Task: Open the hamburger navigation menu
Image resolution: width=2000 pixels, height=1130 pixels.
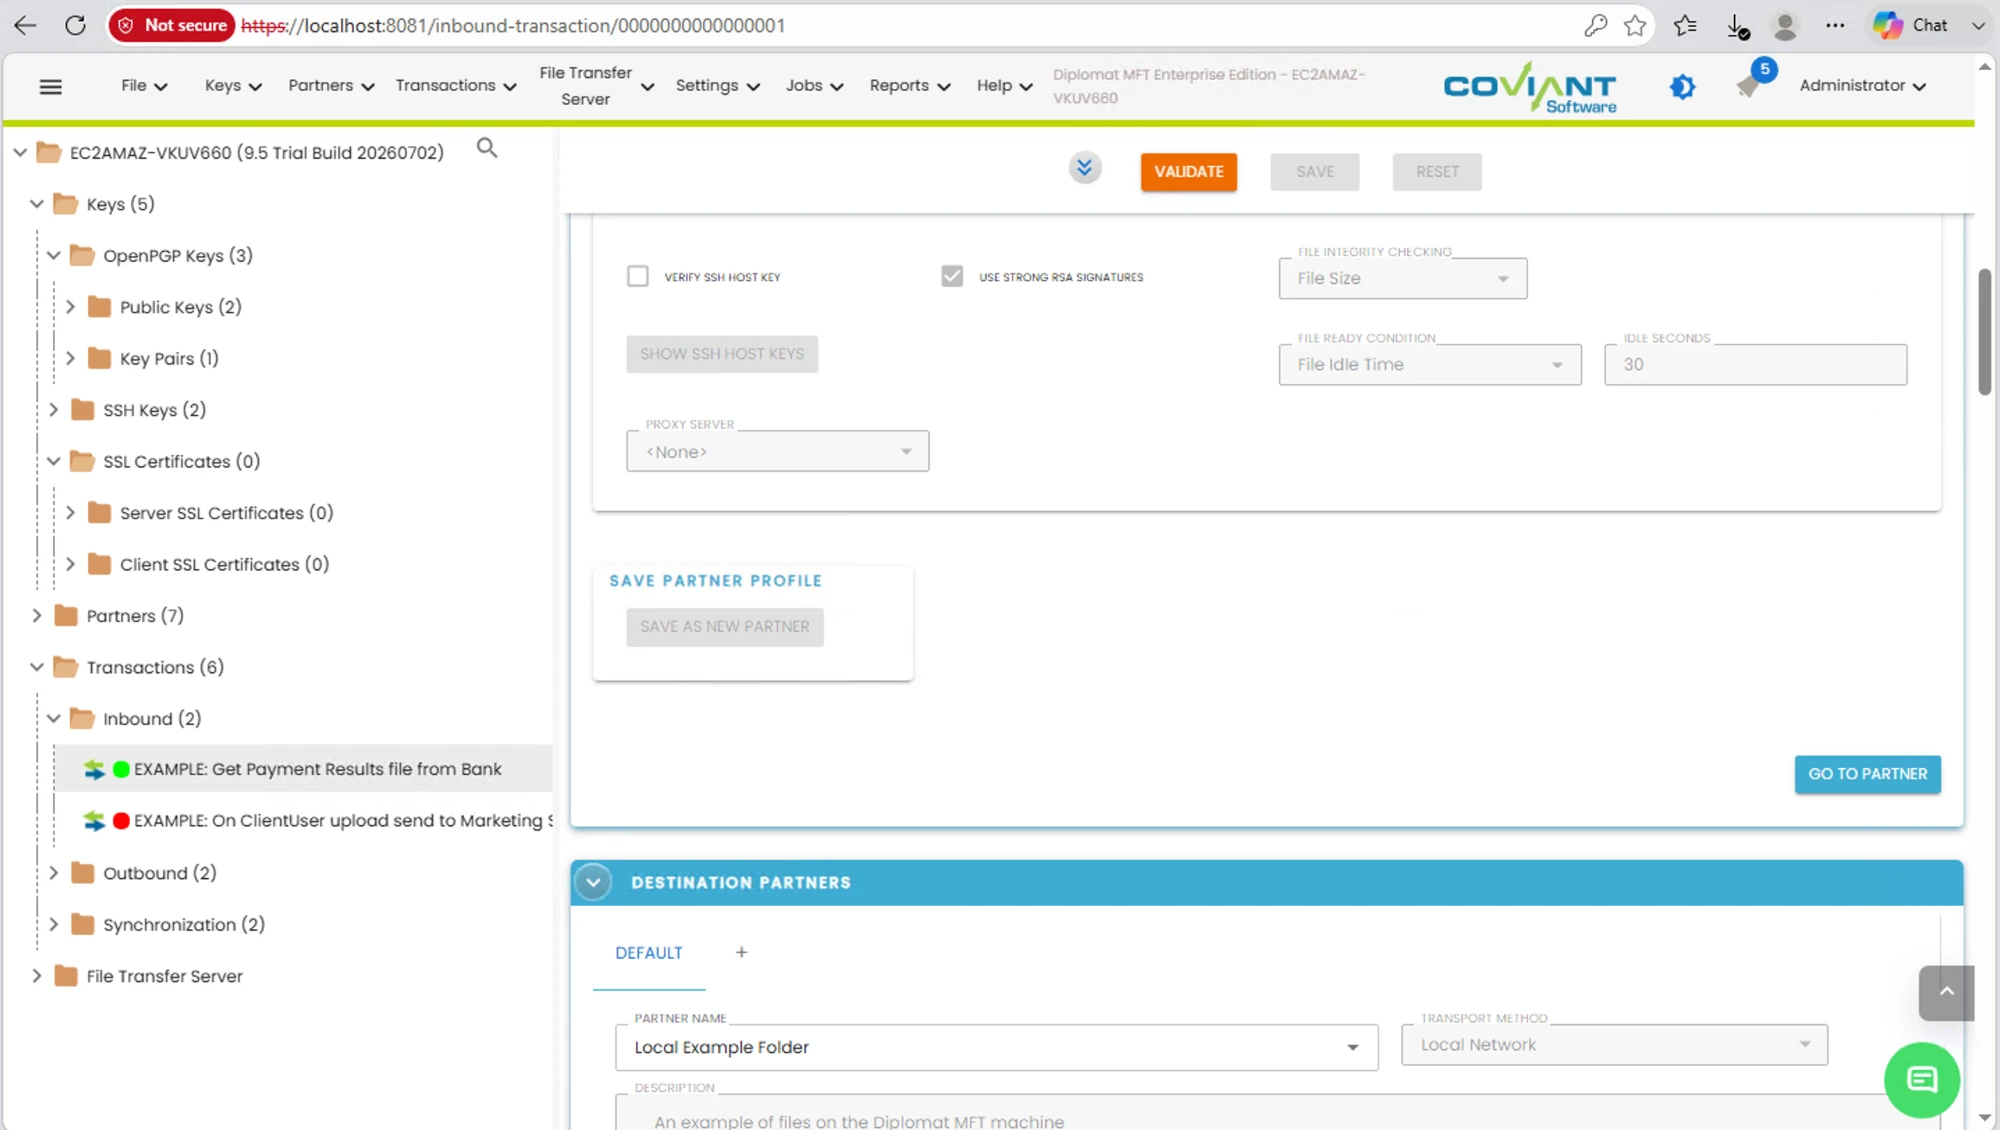Action: tap(51, 87)
